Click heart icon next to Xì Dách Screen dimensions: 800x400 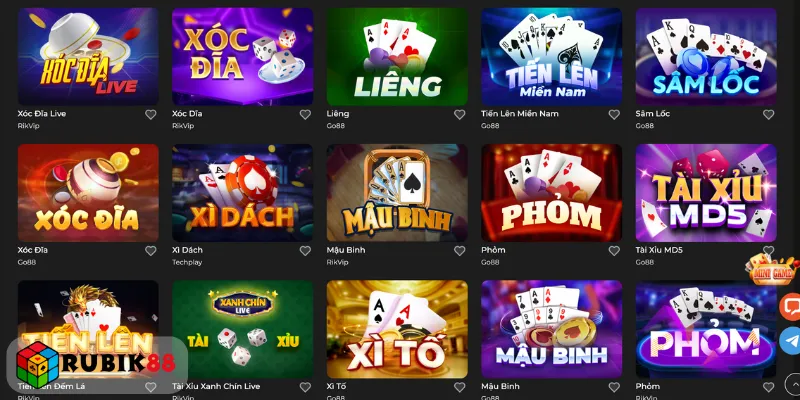(x=305, y=251)
